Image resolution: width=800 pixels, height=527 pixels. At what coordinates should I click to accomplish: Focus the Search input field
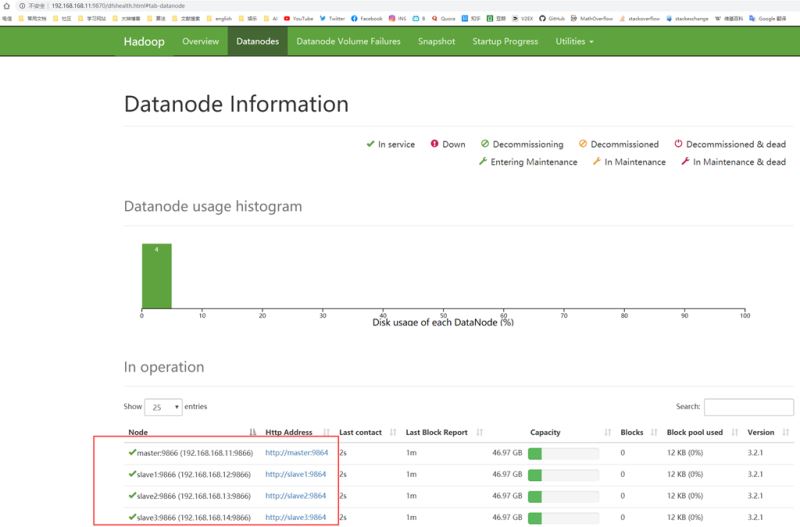click(x=748, y=407)
